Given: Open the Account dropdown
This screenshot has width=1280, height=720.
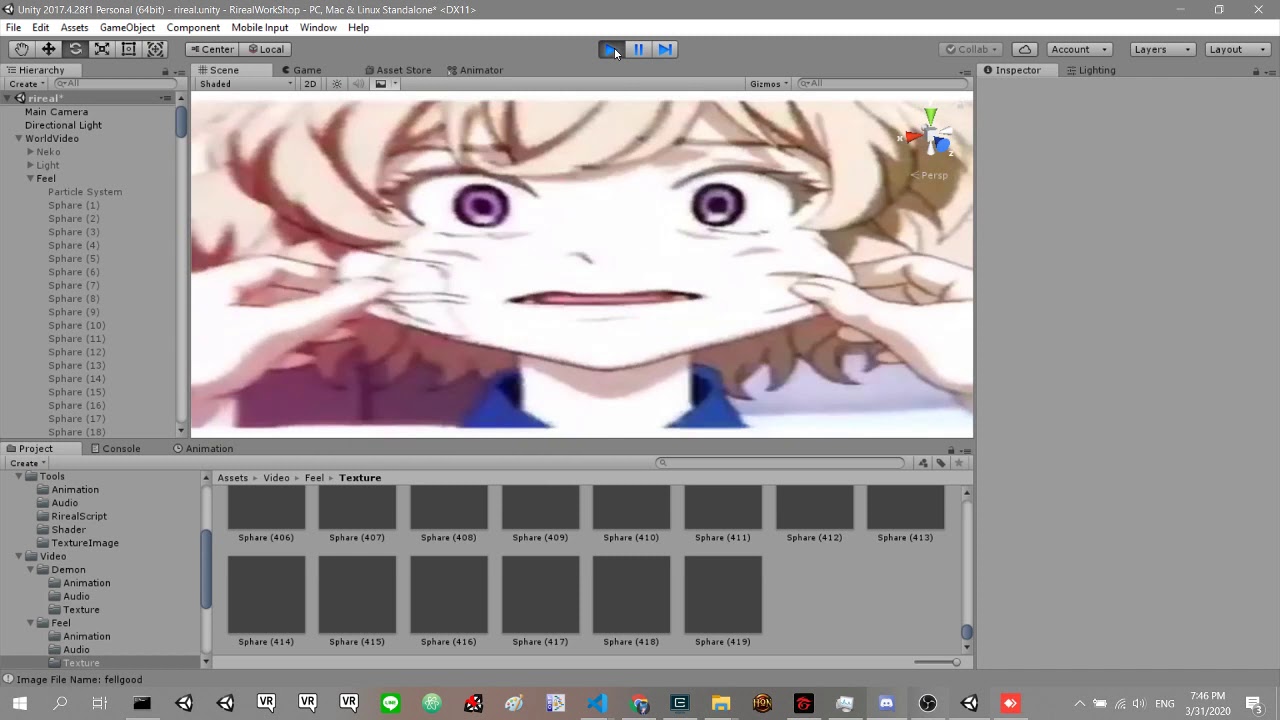Looking at the screenshot, I should 1078,49.
